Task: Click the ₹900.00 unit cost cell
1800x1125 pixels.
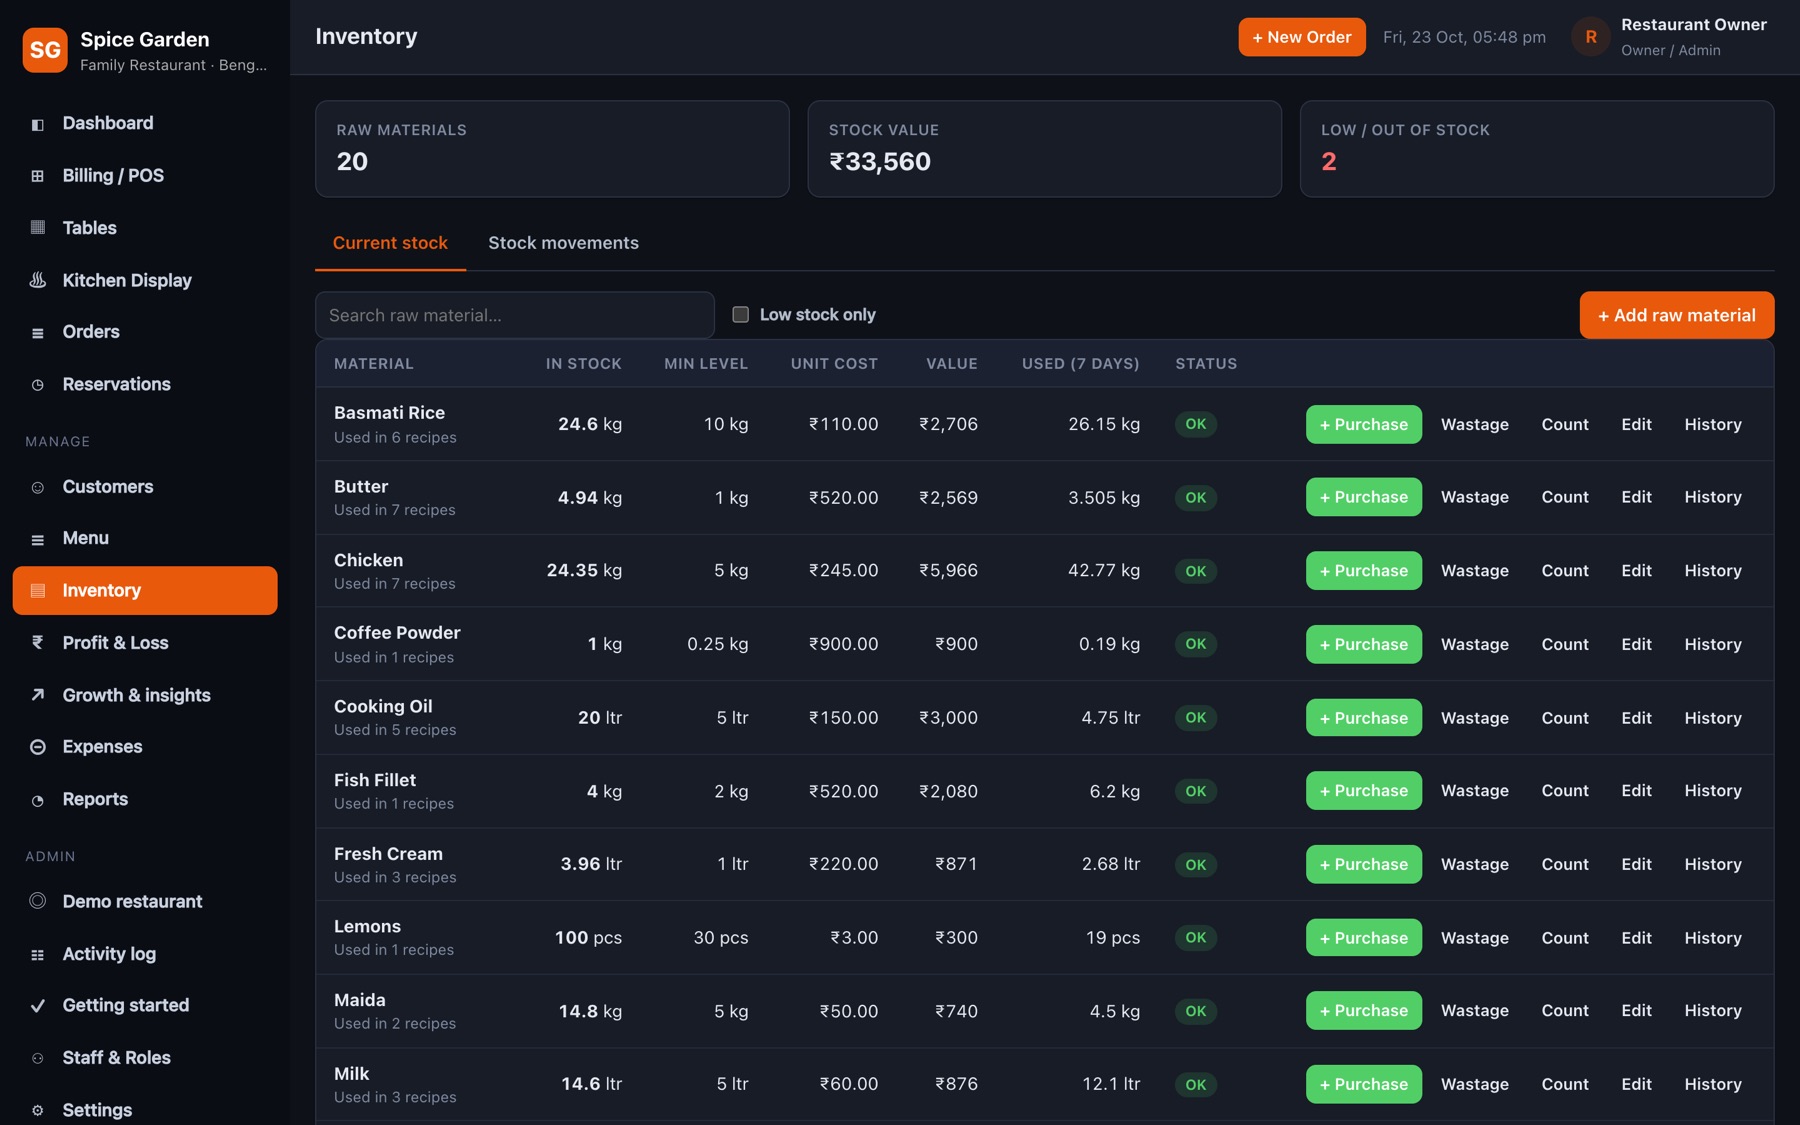Action: pyautogui.click(x=843, y=644)
